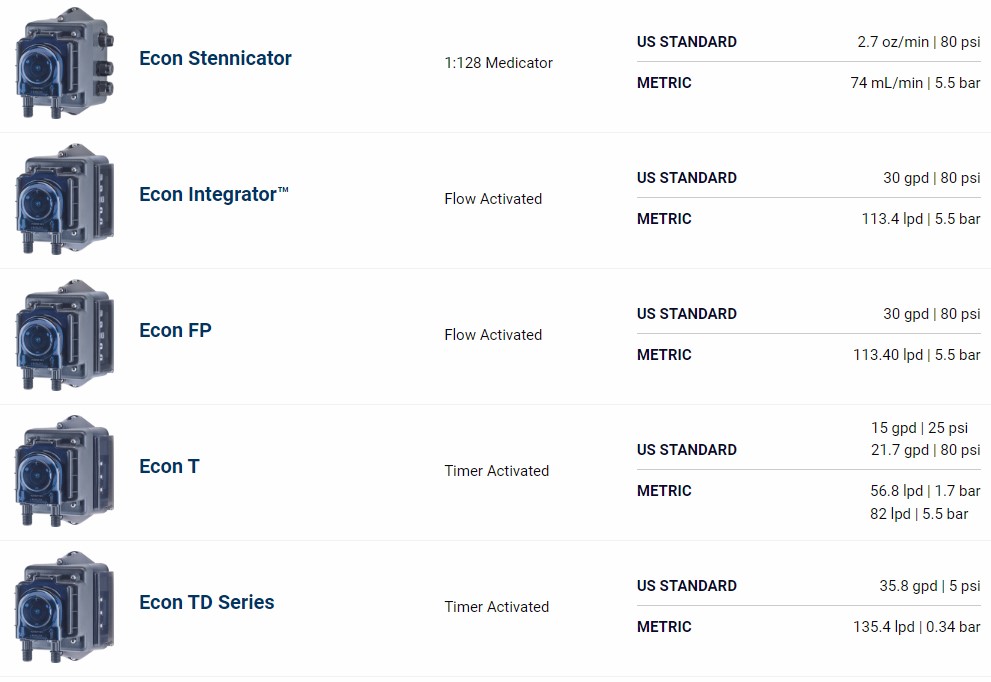Click Flow Activated text for Econ Integrator
Screen dimensions: 991x682
pyautogui.click(x=493, y=199)
